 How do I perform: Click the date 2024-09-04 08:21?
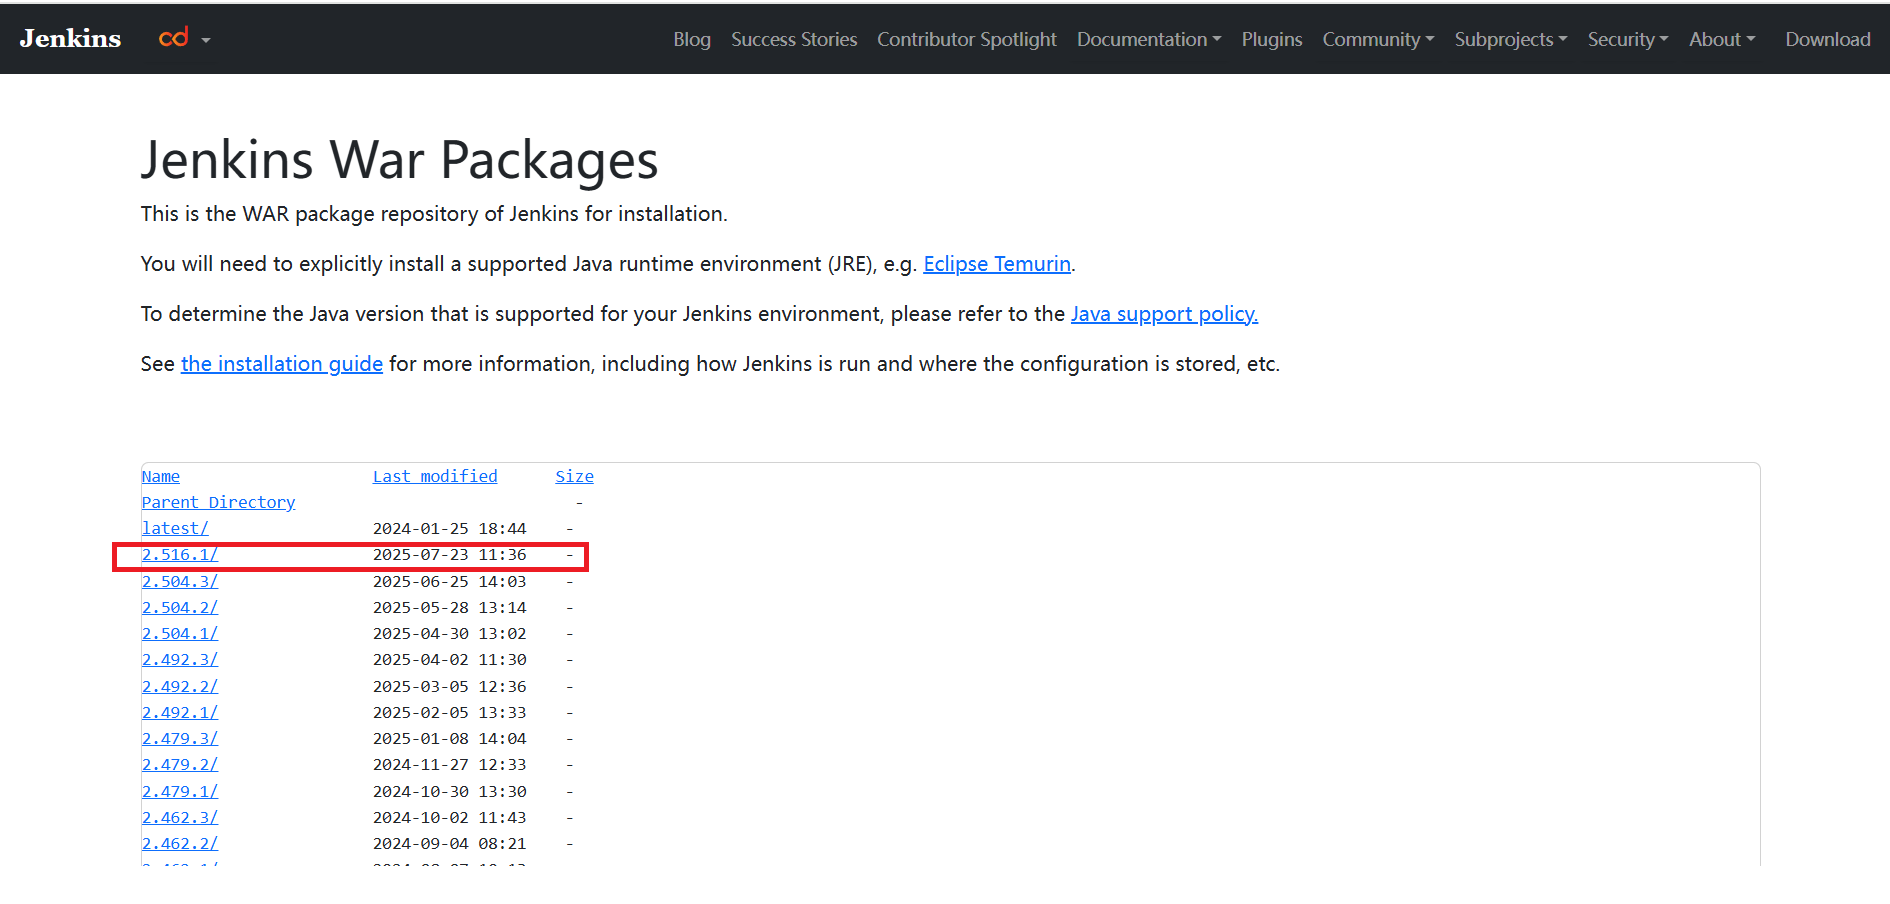tap(450, 843)
